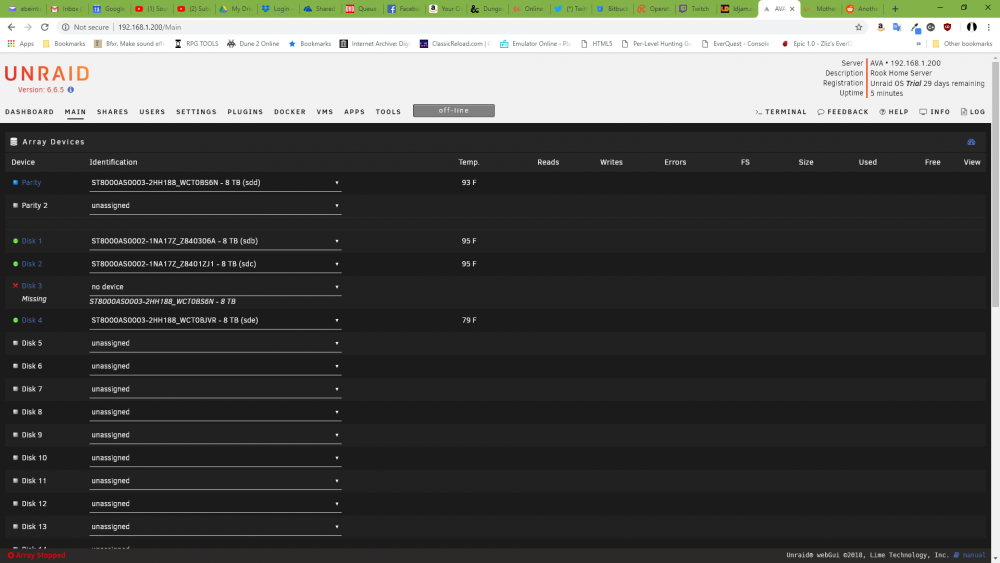Open the Disk 6 unassigned dropdown
The height and width of the screenshot is (563, 1000).
(216, 366)
